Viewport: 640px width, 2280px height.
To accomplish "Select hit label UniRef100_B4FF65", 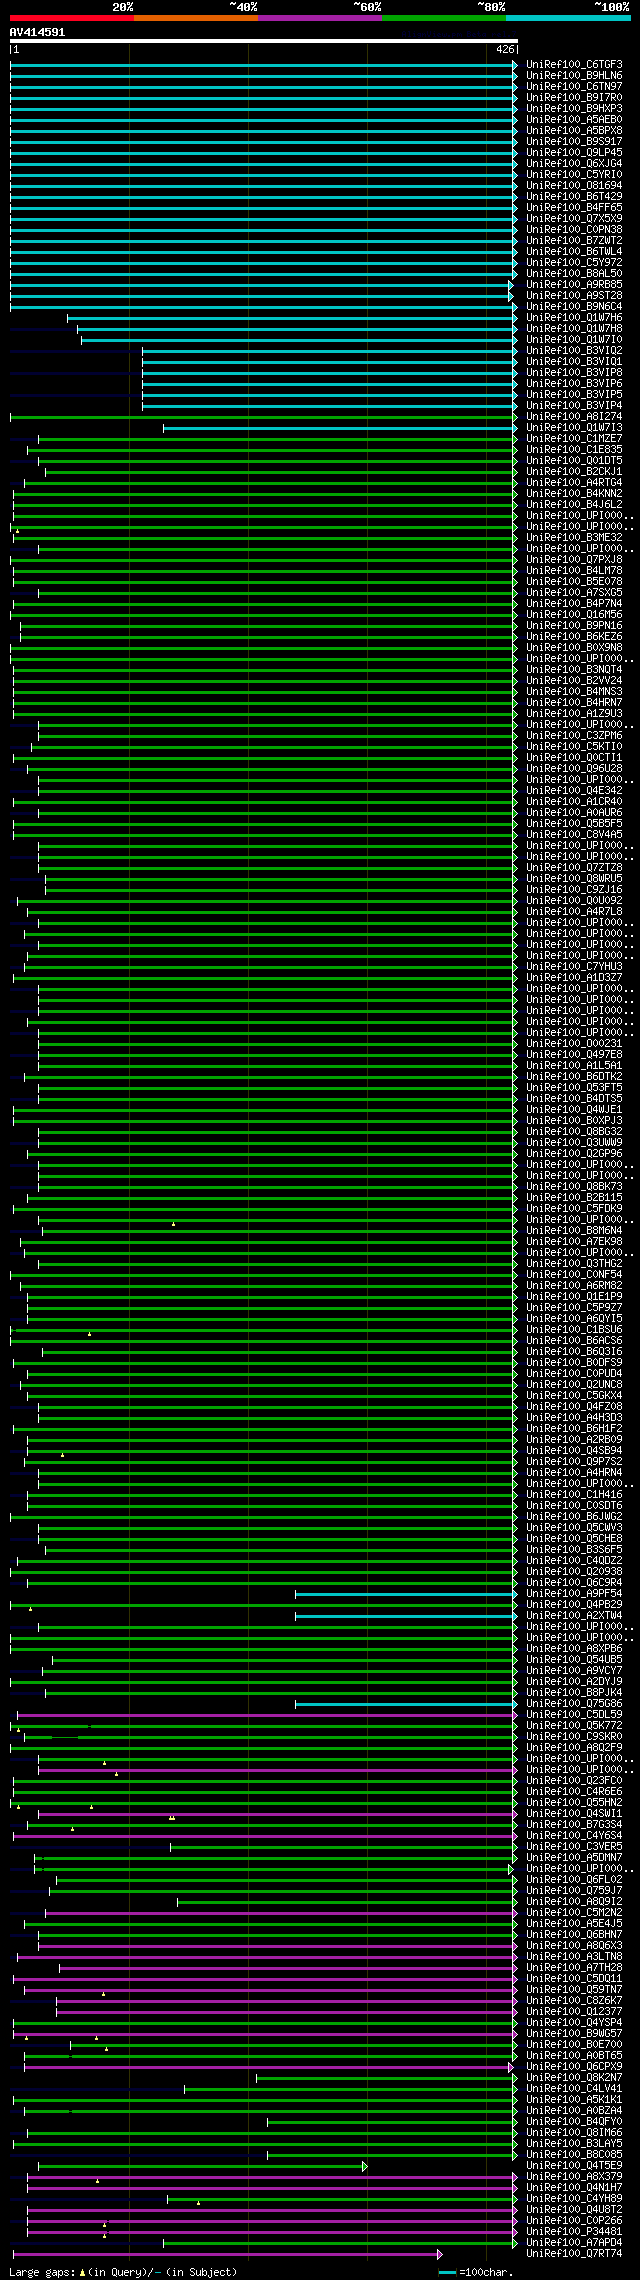I will coord(574,208).
